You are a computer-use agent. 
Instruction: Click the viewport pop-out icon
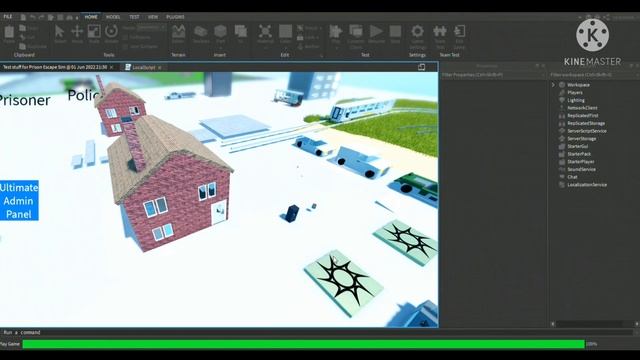(x=421, y=67)
